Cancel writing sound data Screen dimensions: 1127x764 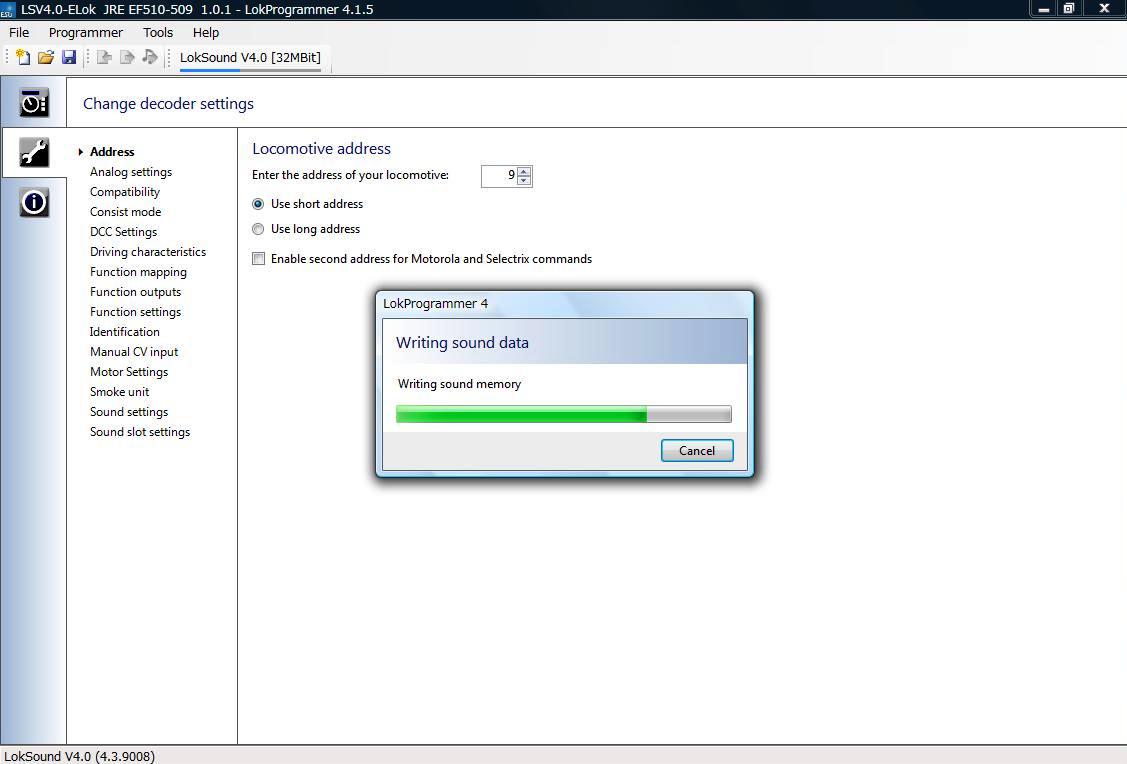click(697, 451)
